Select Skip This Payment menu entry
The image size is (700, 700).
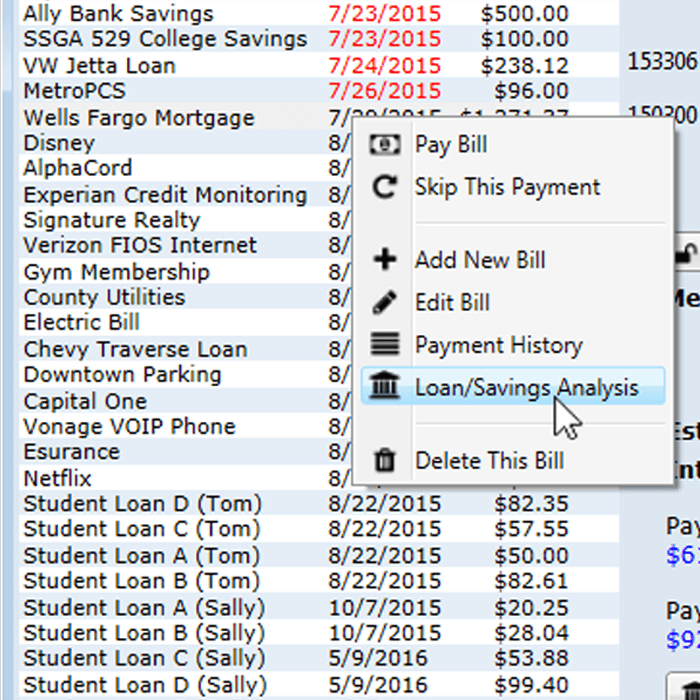coord(513,187)
